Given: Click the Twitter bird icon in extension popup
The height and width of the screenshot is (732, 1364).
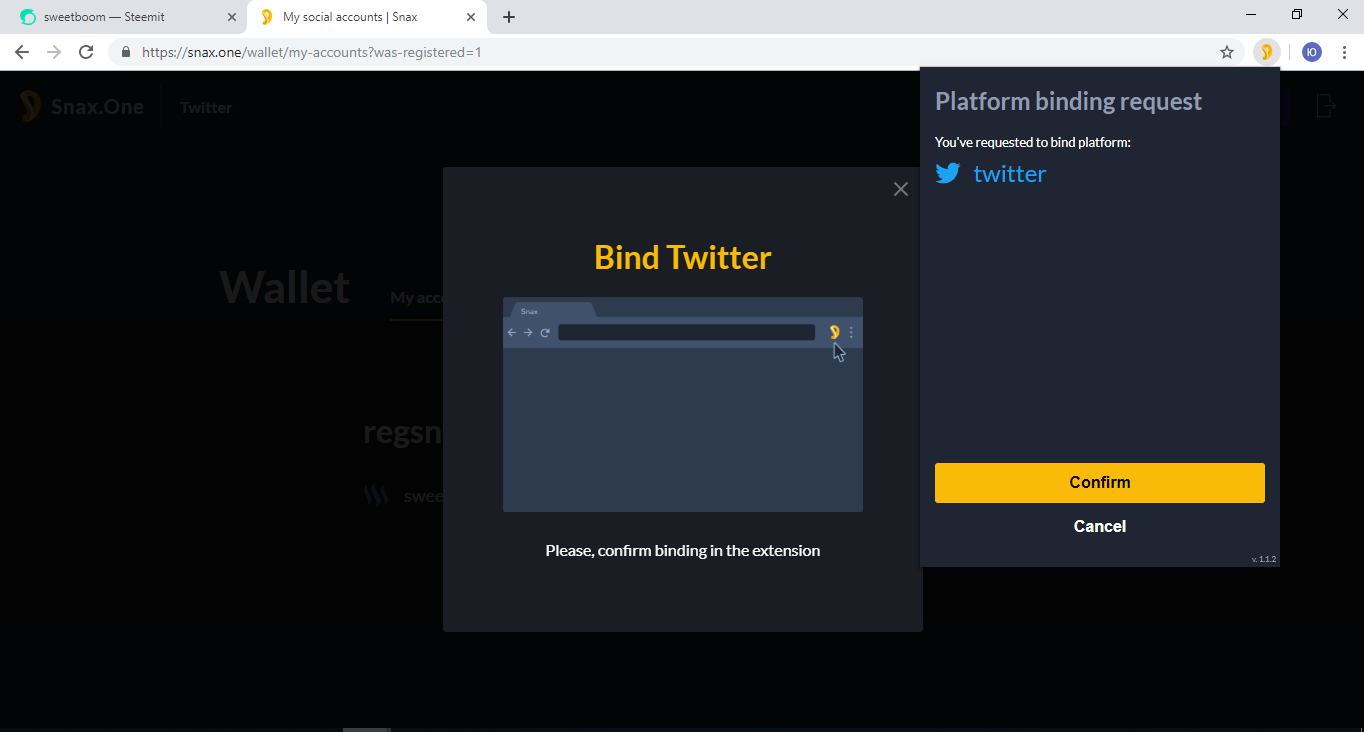Looking at the screenshot, I should (948, 173).
